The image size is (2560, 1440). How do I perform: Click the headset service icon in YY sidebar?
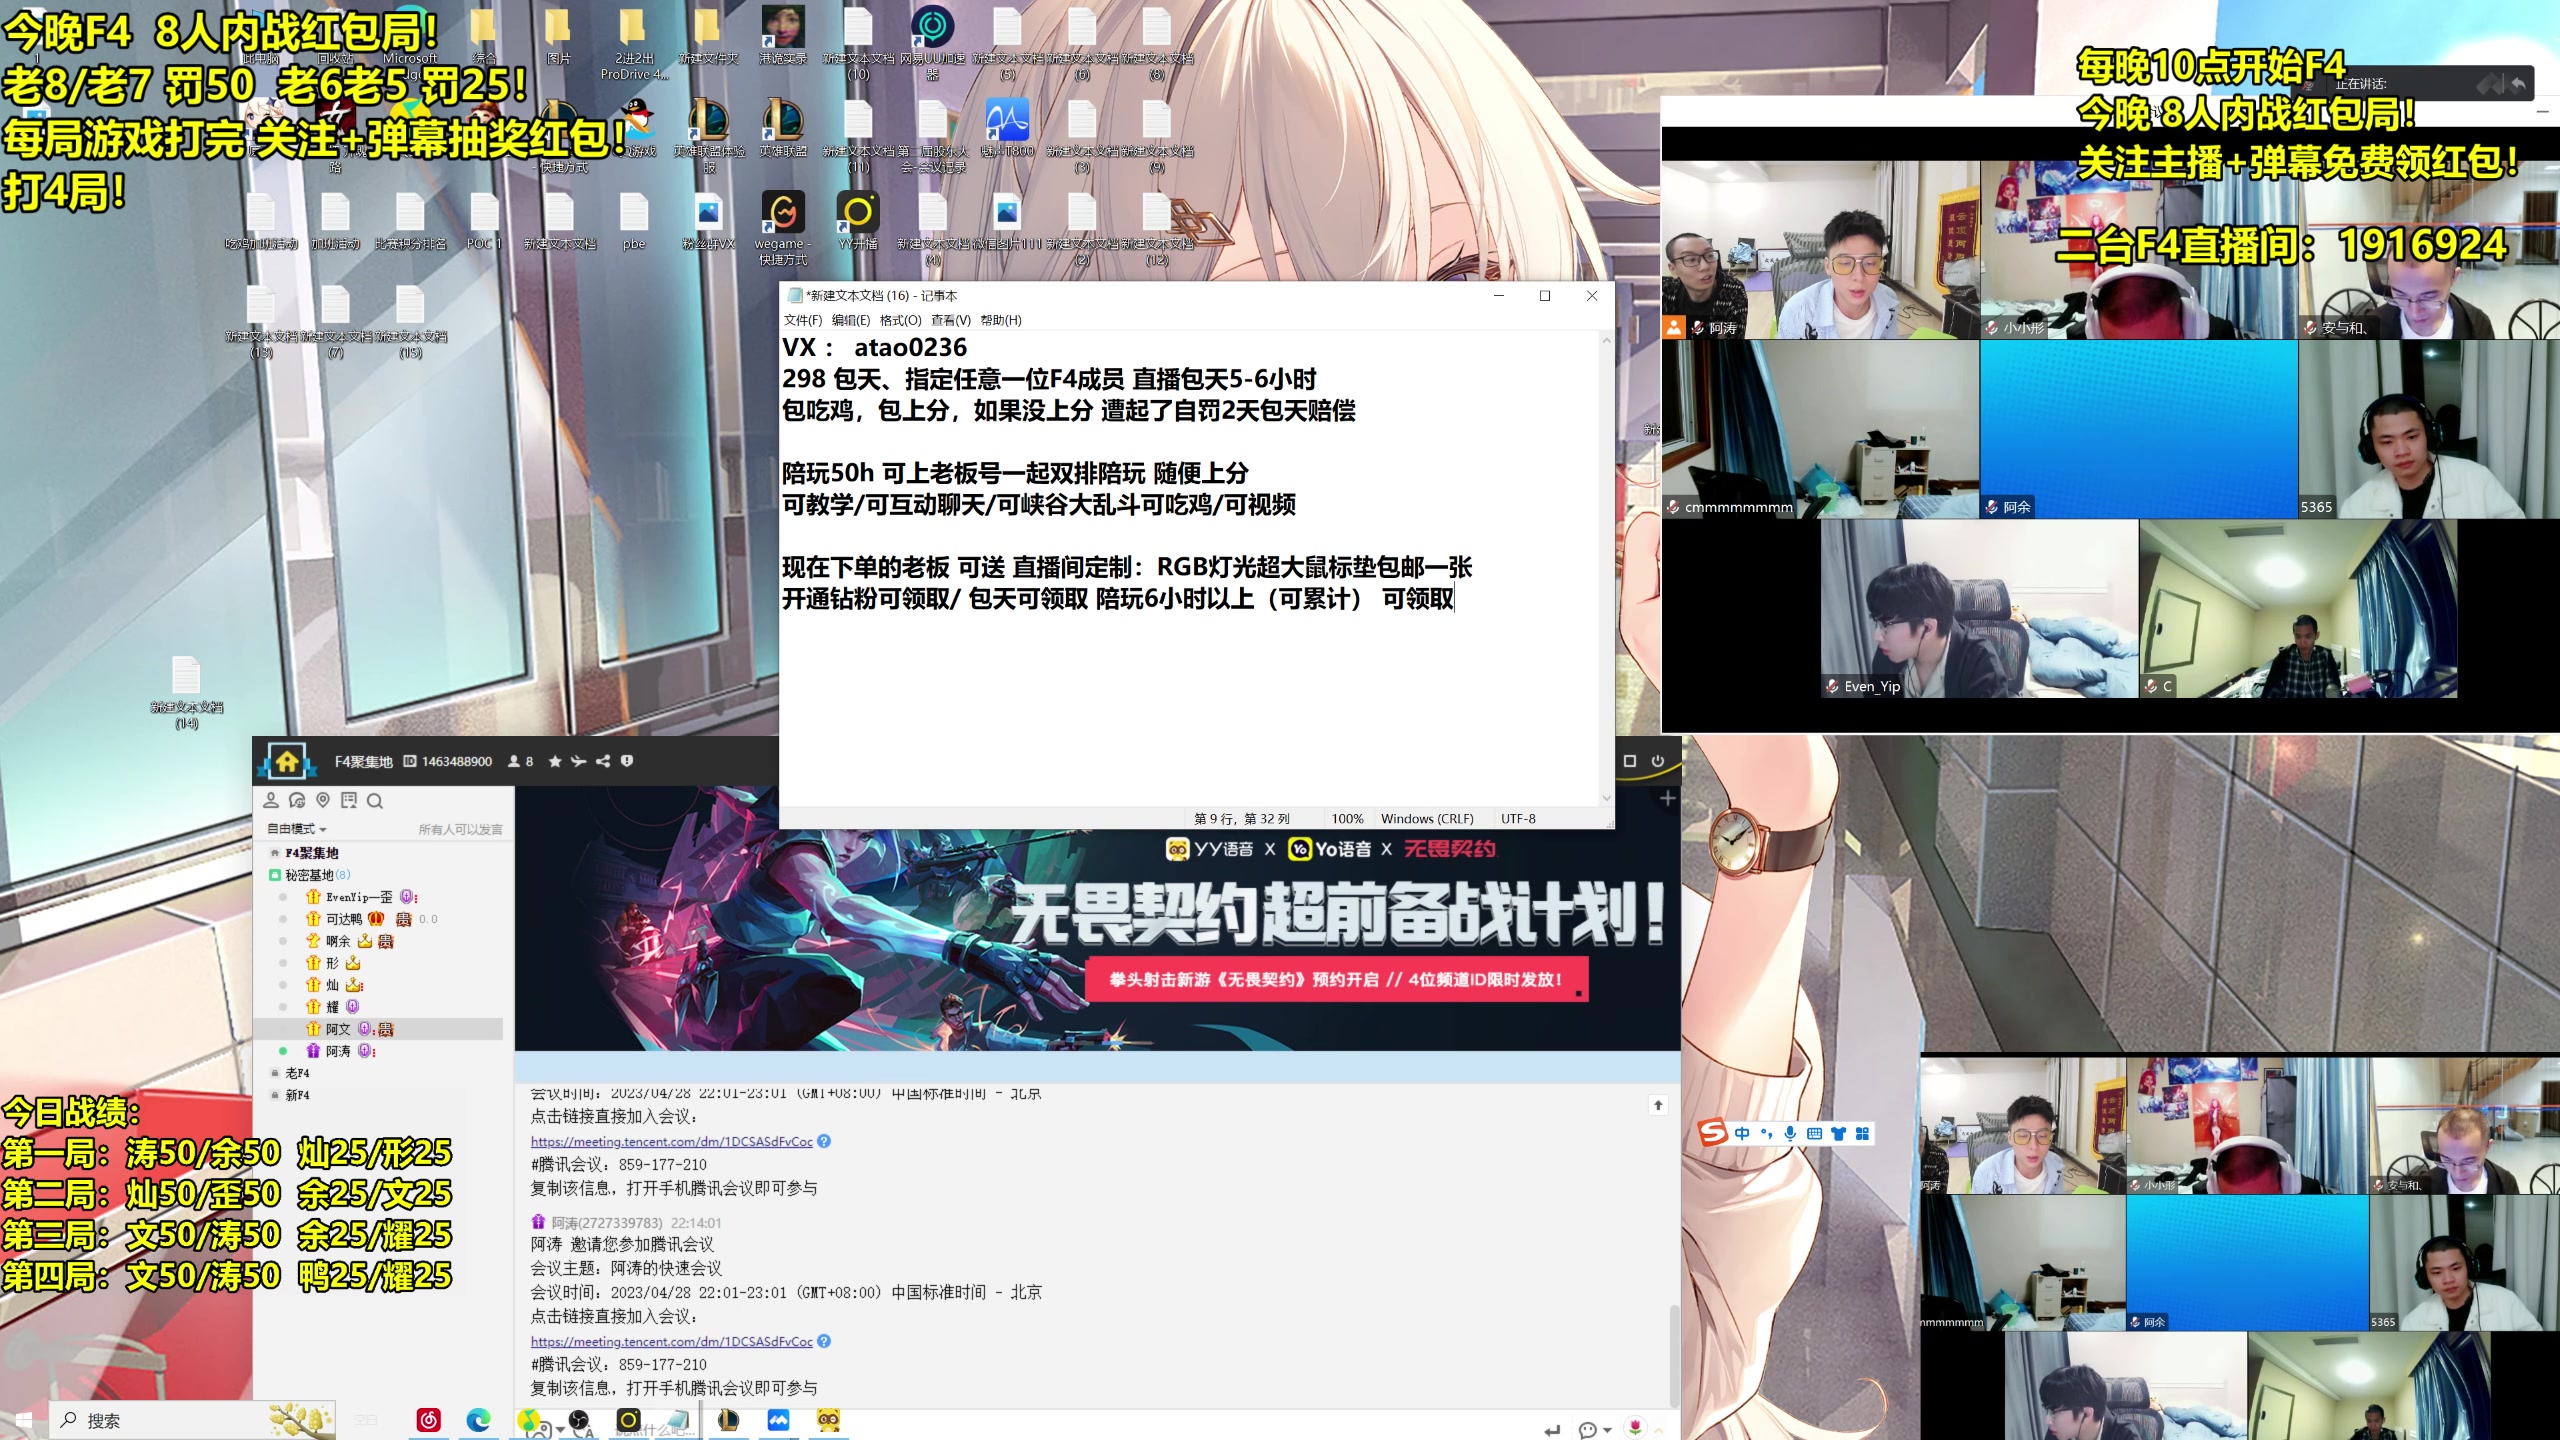click(x=297, y=800)
